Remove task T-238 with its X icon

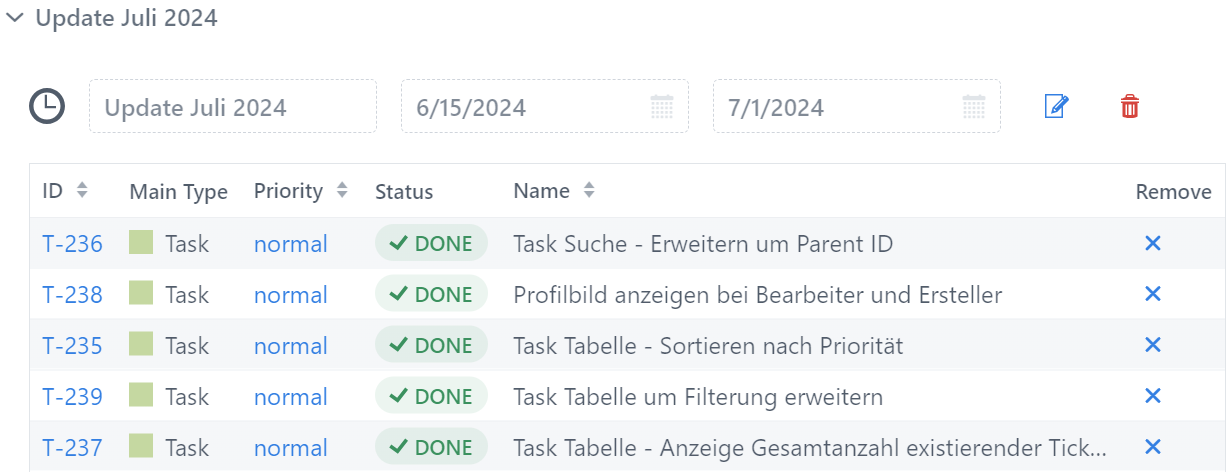pyautogui.click(x=1152, y=294)
